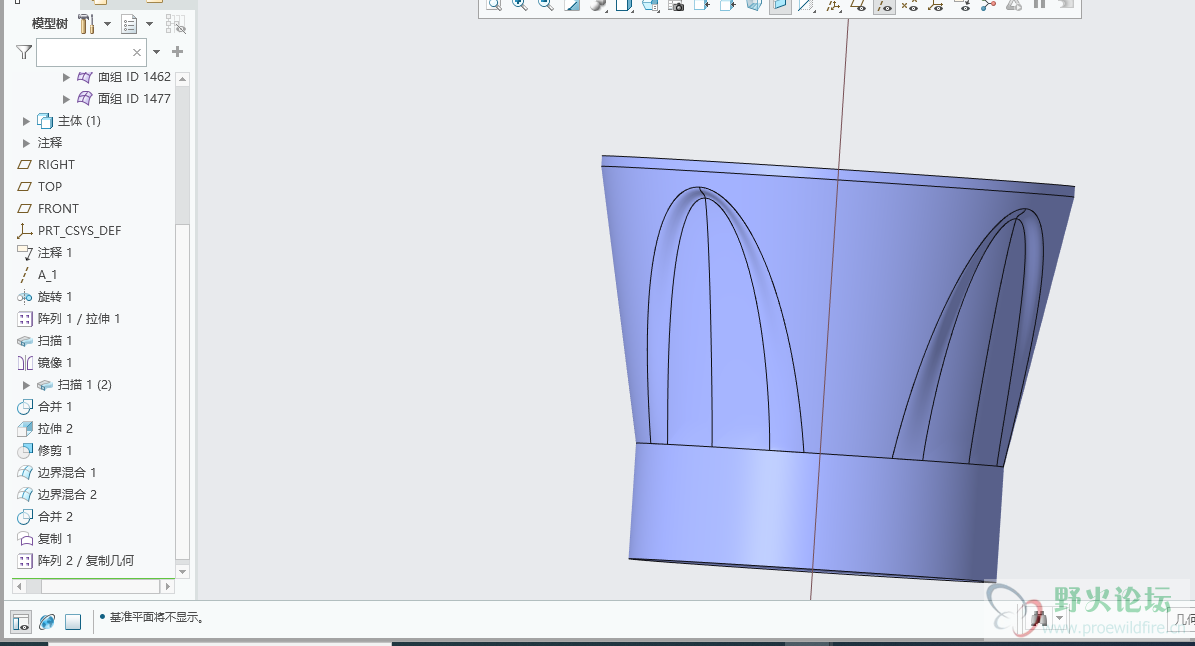Click the camera icon in graphics toolbar
The image size is (1195, 646).
(676, 5)
